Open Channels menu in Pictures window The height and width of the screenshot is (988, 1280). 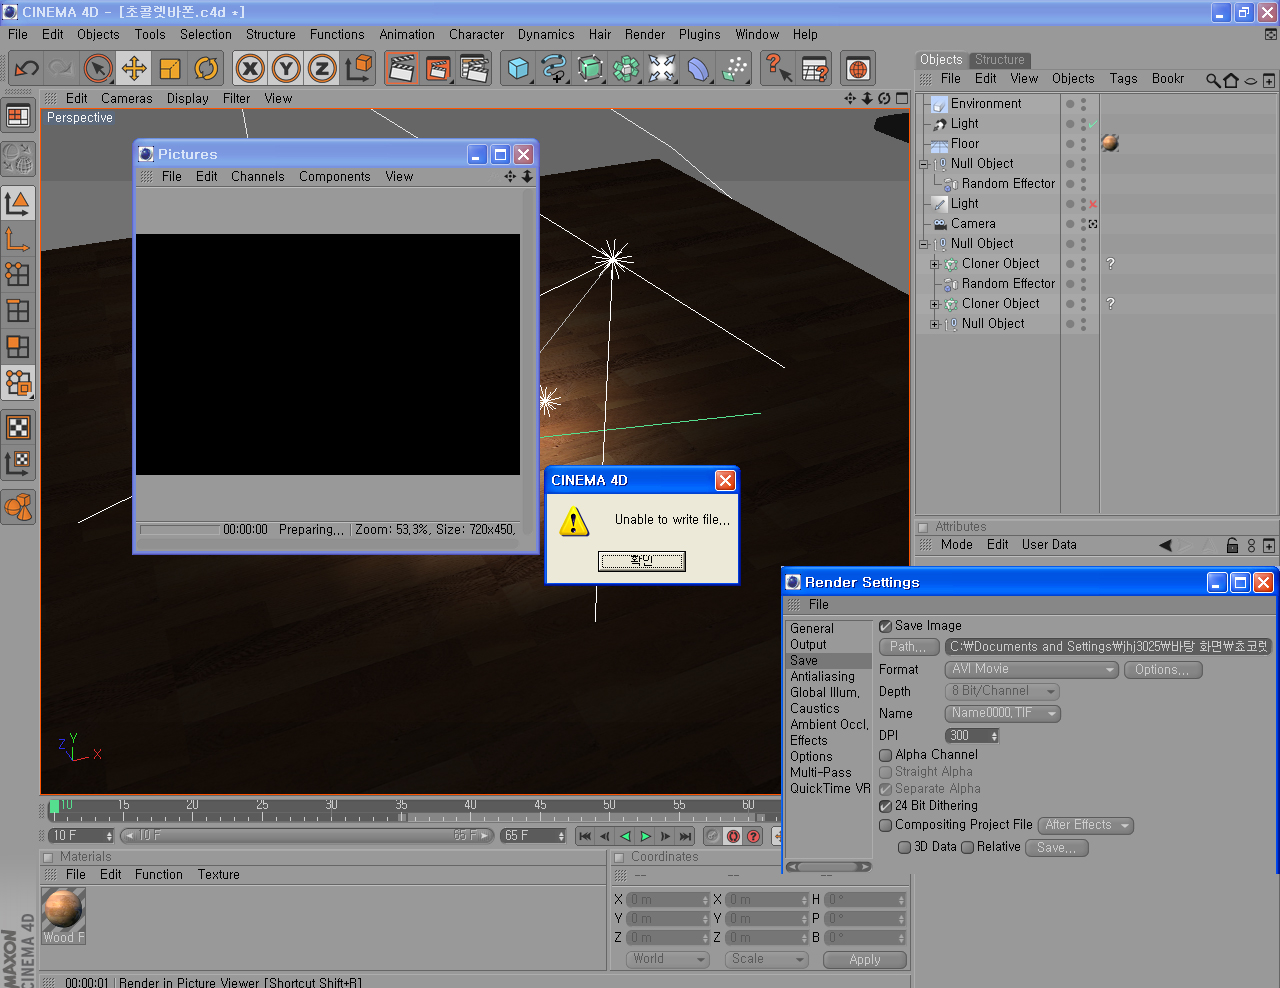tap(258, 177)
